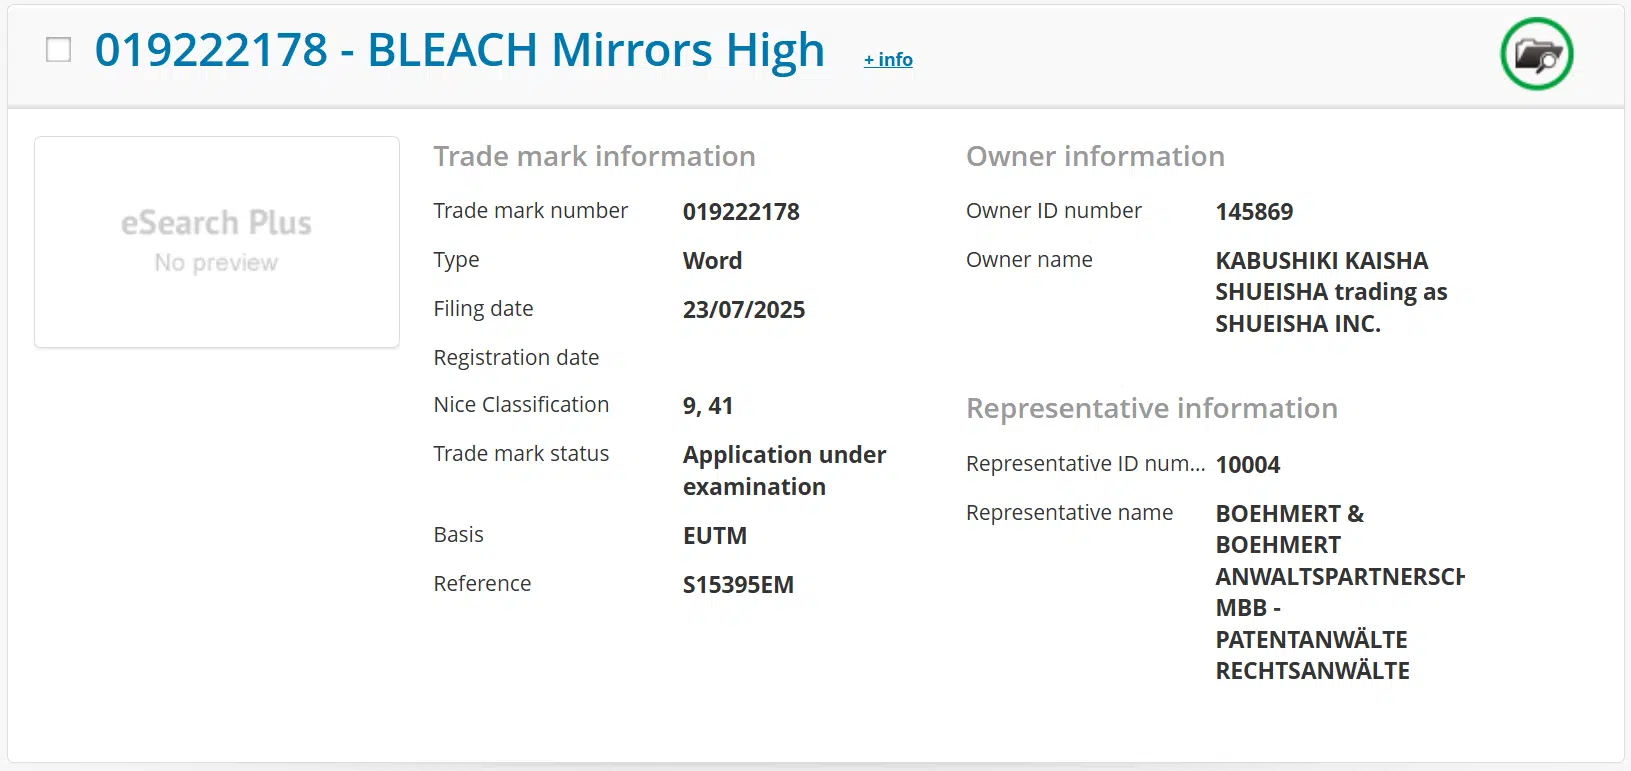
Task: Click the Owner information heading
Action: (x=1095, y=157)
